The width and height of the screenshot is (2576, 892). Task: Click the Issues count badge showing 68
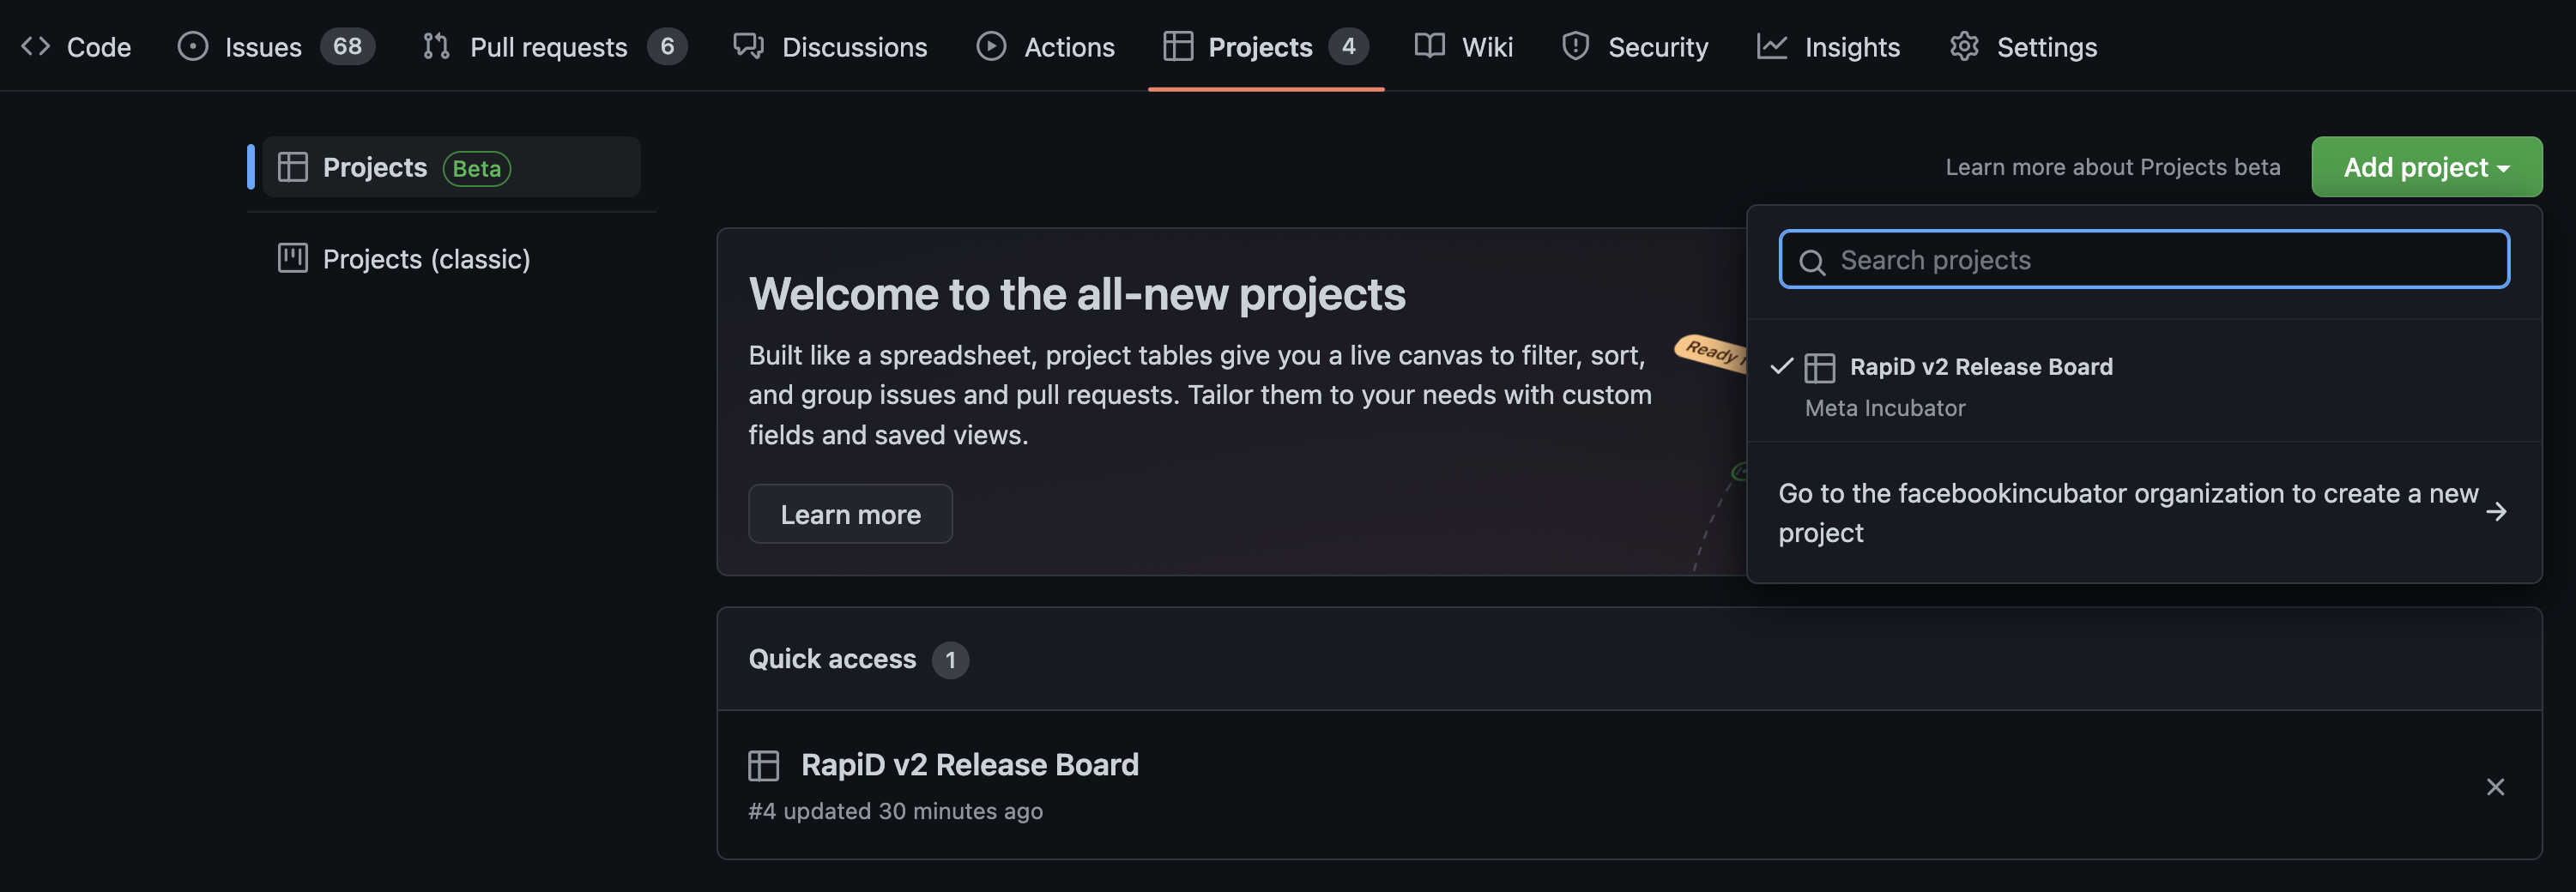[348, 46]
